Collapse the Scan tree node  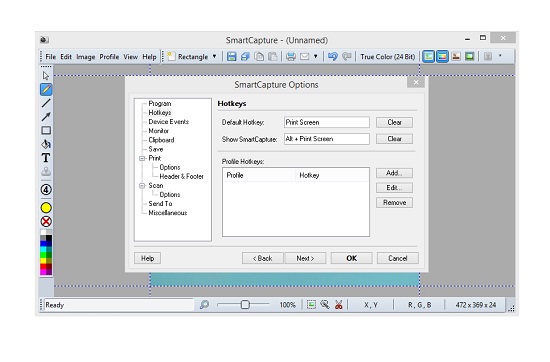[x=142, y=186]
